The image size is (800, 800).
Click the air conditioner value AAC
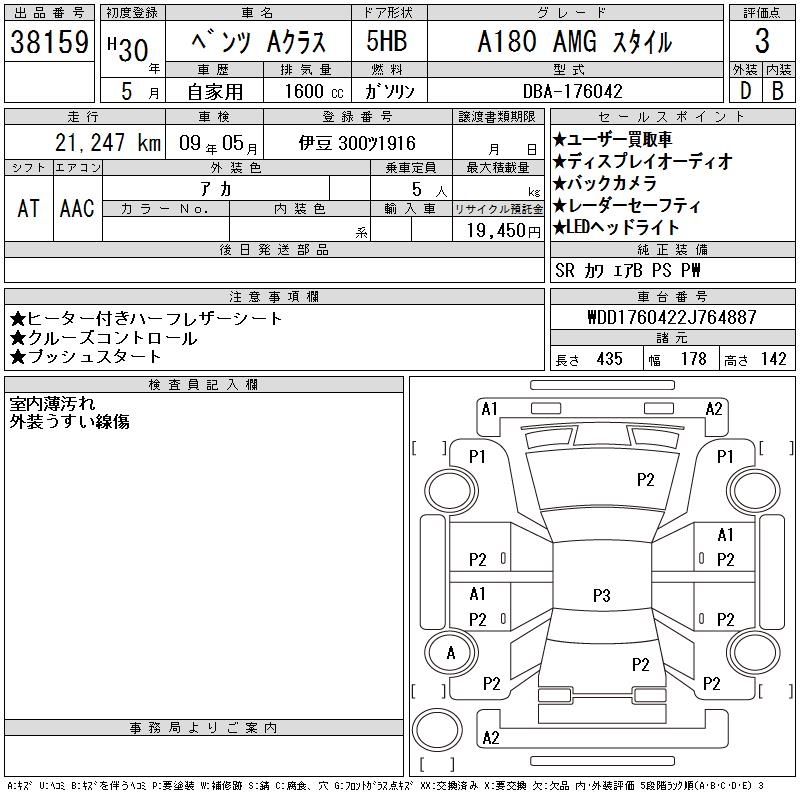(x=78, y=208)
